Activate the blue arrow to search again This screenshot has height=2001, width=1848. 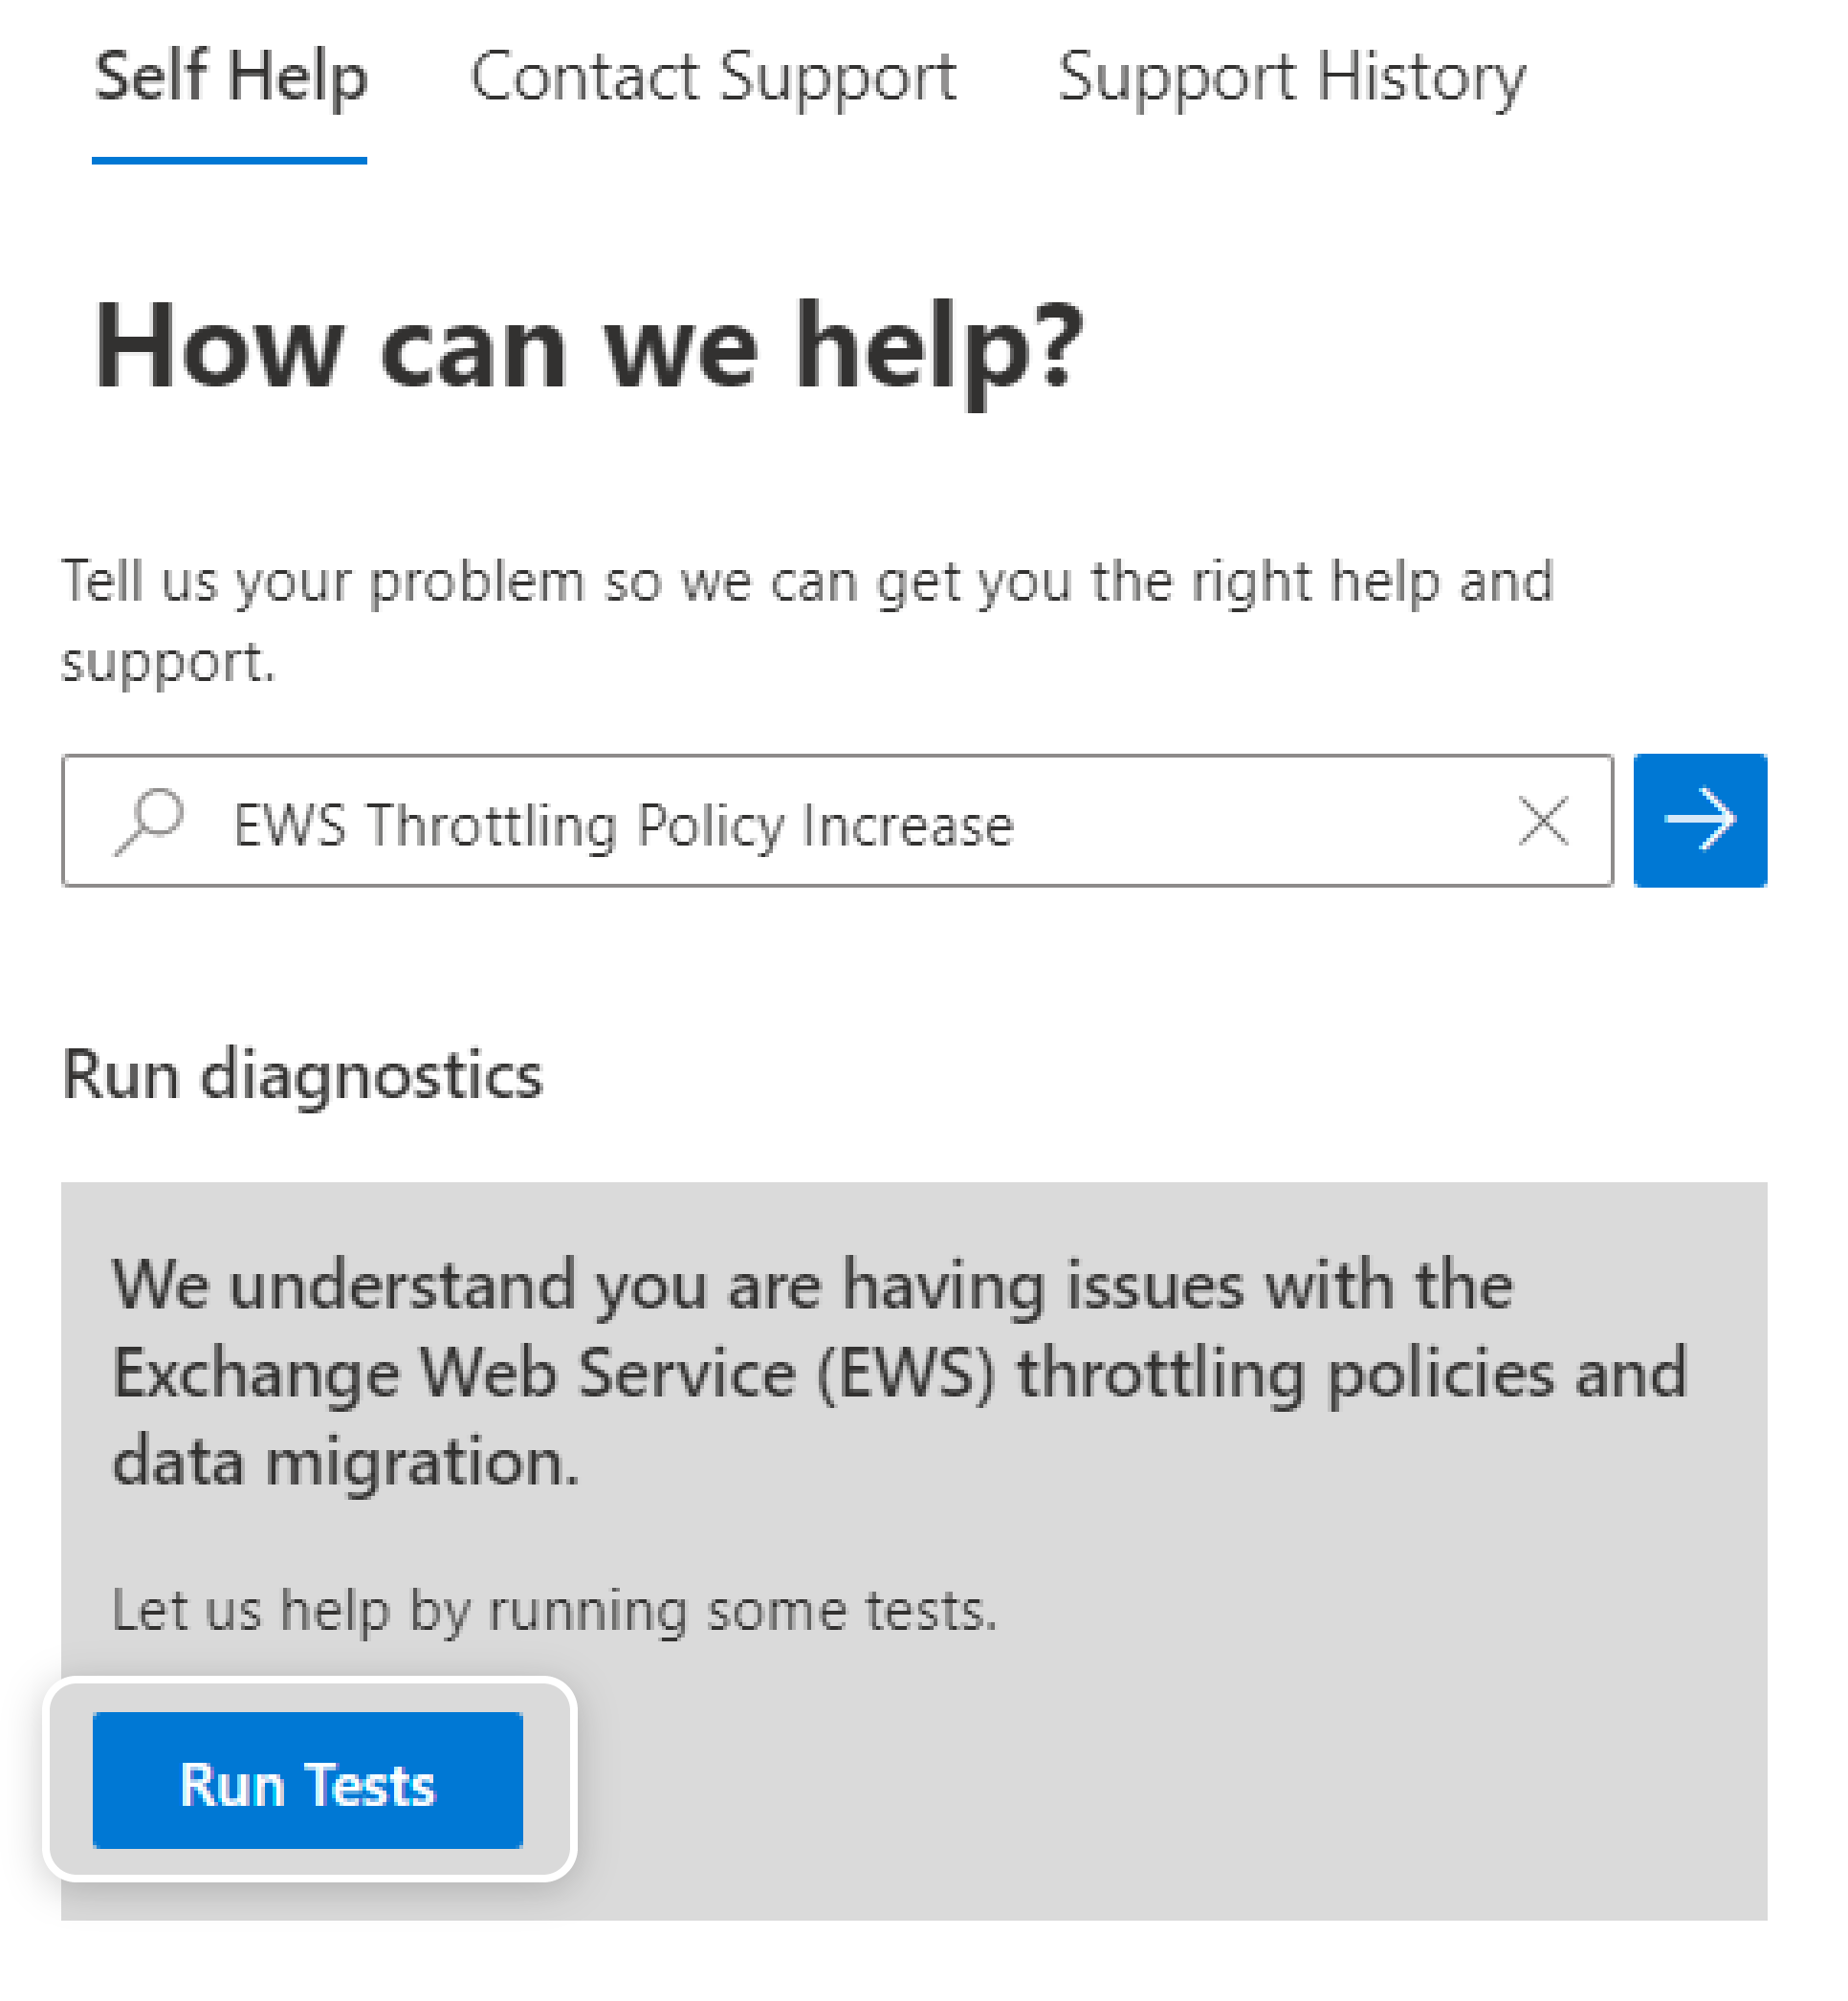click(1699, 820)
